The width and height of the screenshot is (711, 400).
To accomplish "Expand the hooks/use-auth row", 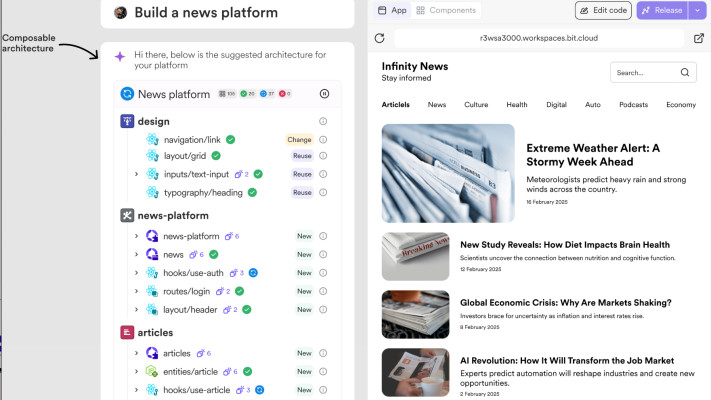I will pyautogui.click(x=136, y=273).
